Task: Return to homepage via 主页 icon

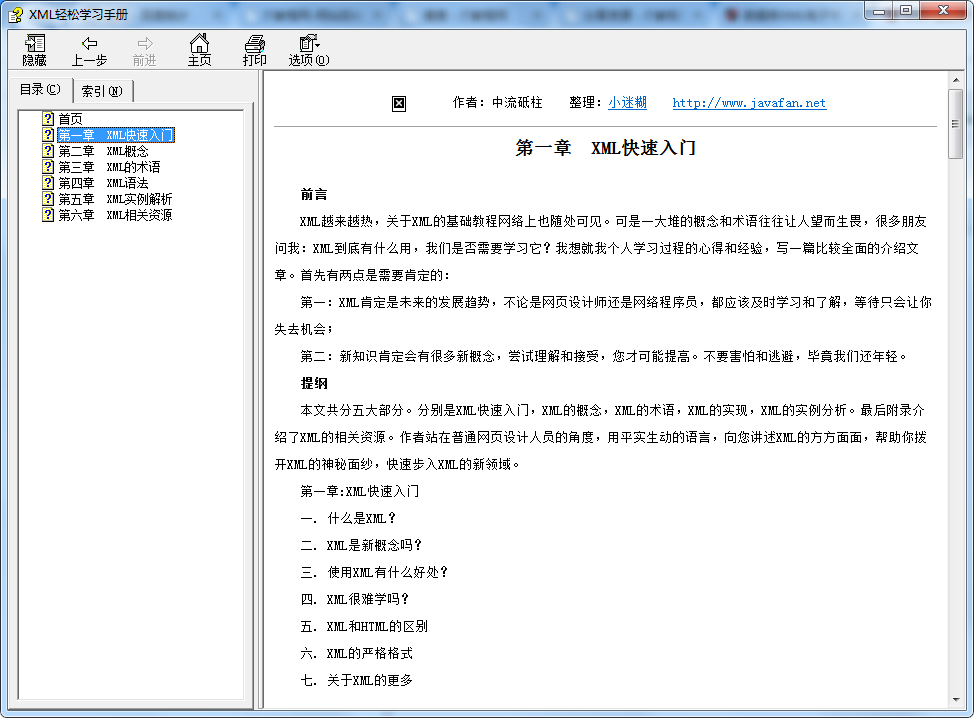Action: coord(200,49)
